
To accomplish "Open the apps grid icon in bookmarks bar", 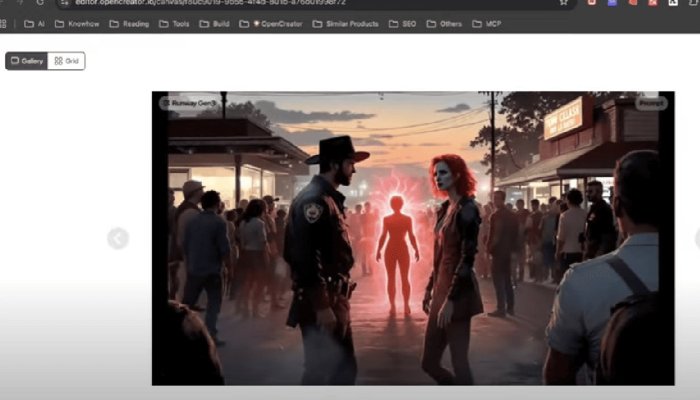I will pos(3,24).
